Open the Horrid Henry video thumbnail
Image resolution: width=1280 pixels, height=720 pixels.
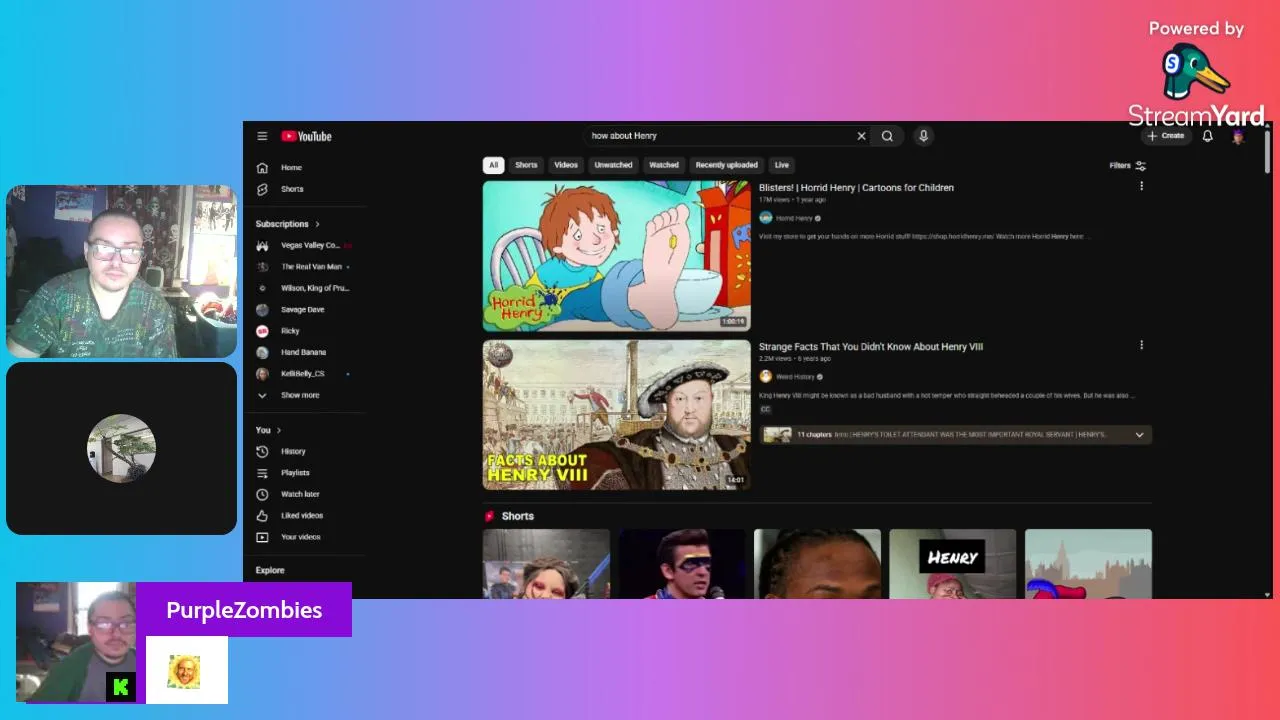616,256
